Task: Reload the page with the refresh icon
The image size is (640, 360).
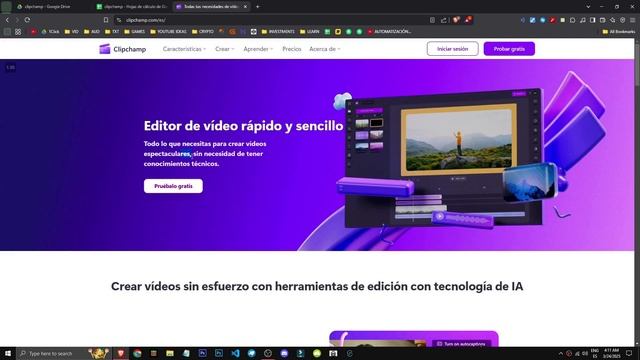Action: tap(27, 20)
